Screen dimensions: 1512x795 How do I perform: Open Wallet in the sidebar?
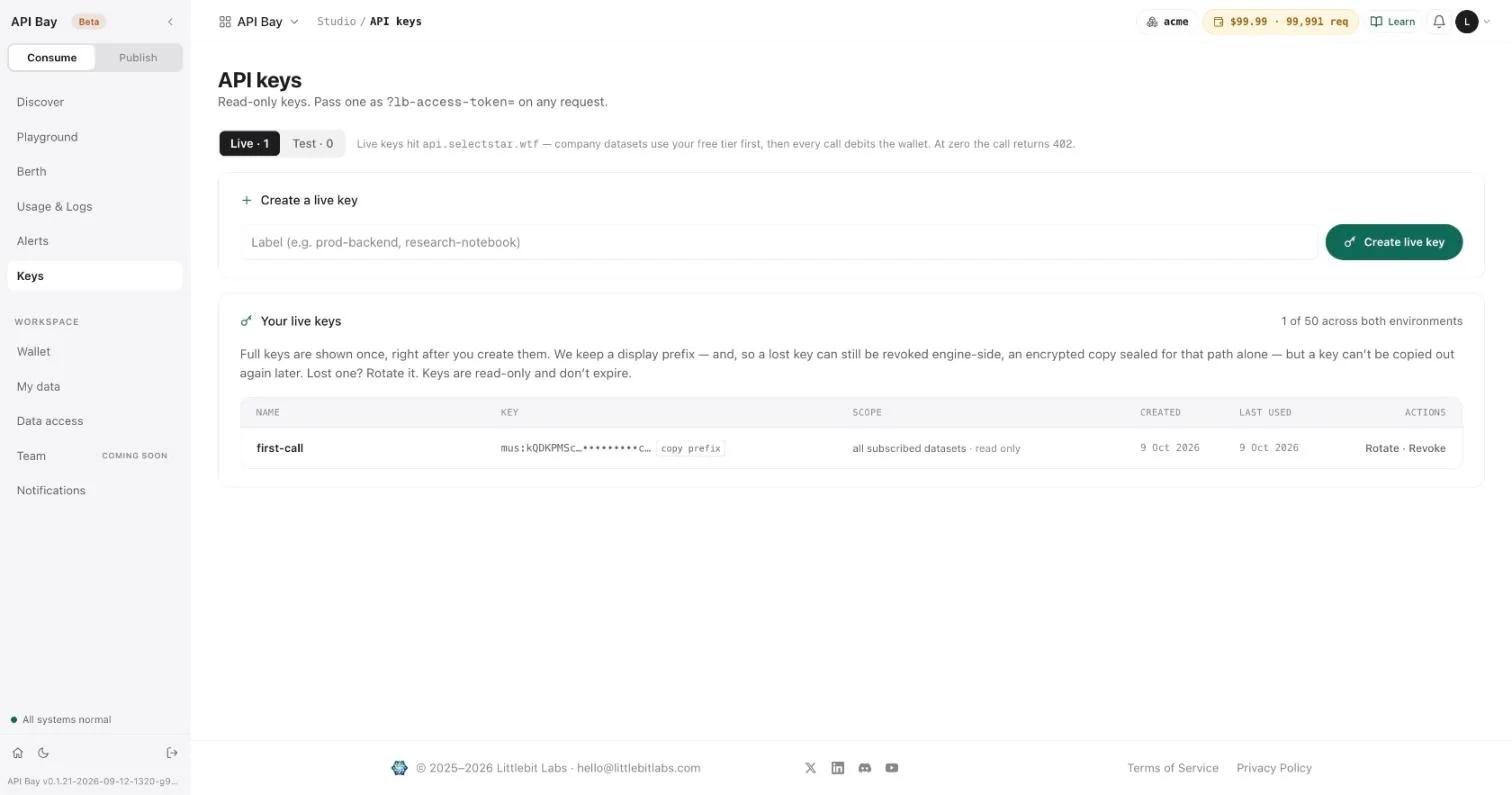[x=95, y=352]
